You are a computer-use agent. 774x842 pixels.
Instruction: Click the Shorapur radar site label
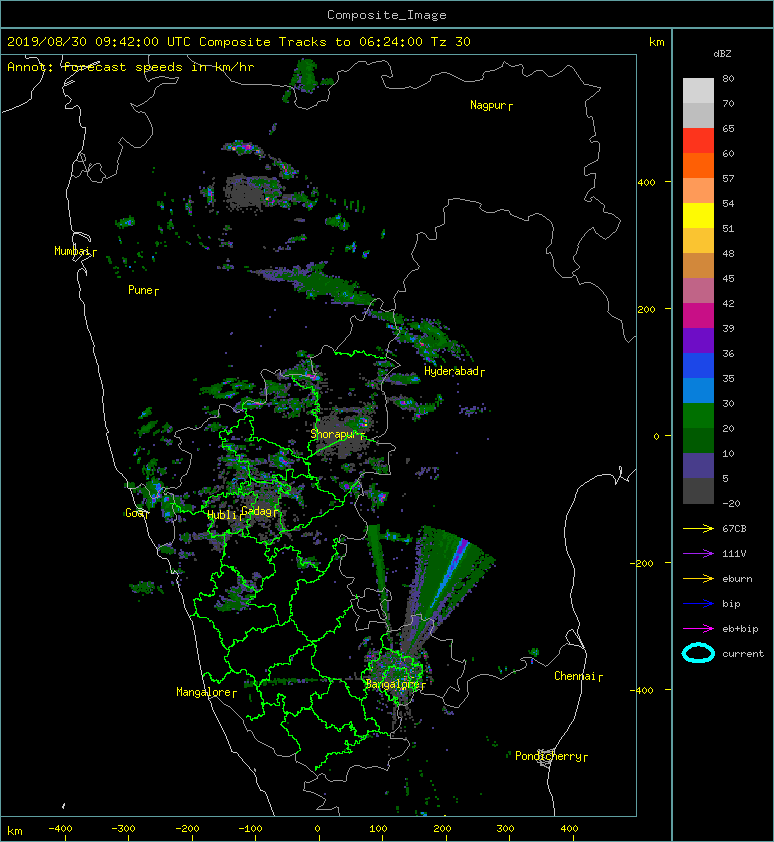[x=337, y=434]
